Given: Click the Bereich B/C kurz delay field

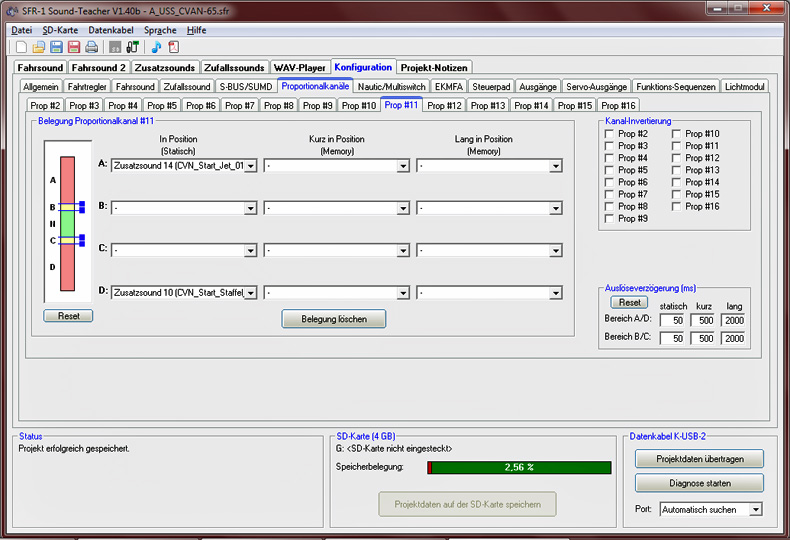Looking at the screenshot, I should tap(702, 339).
